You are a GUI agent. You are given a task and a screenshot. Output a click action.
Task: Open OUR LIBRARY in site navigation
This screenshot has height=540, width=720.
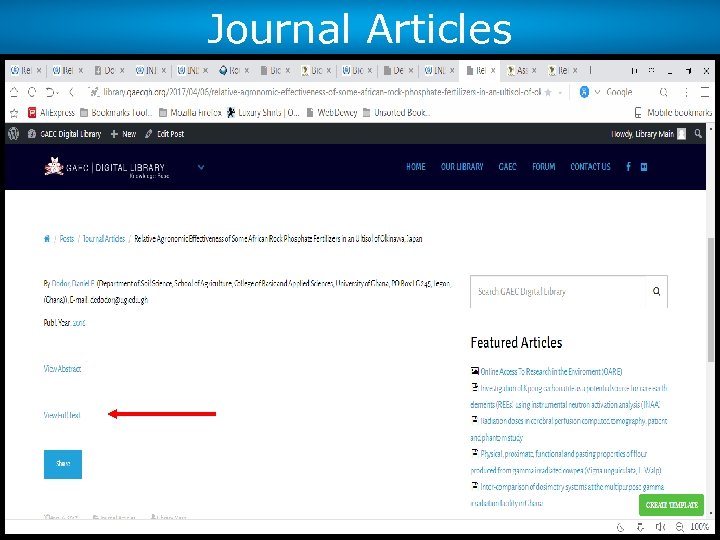[x=462, y=167]
